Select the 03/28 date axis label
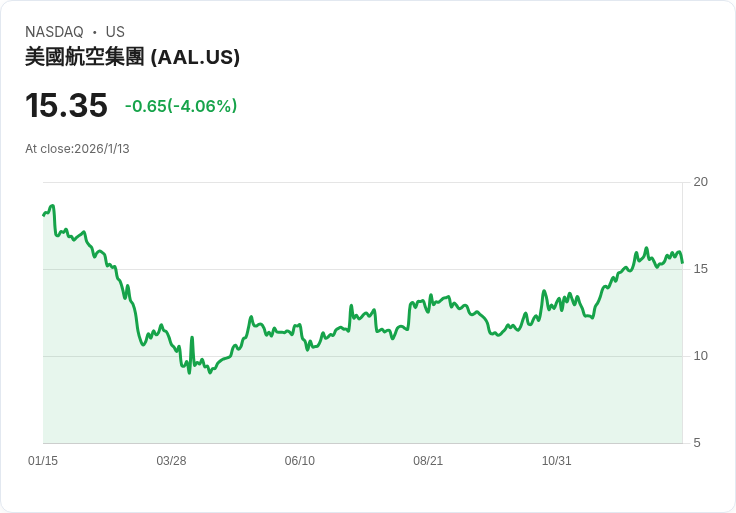Image resolution: width=736 pixels, height=513 pixels. pyautogui.click(x=171, y=461)
